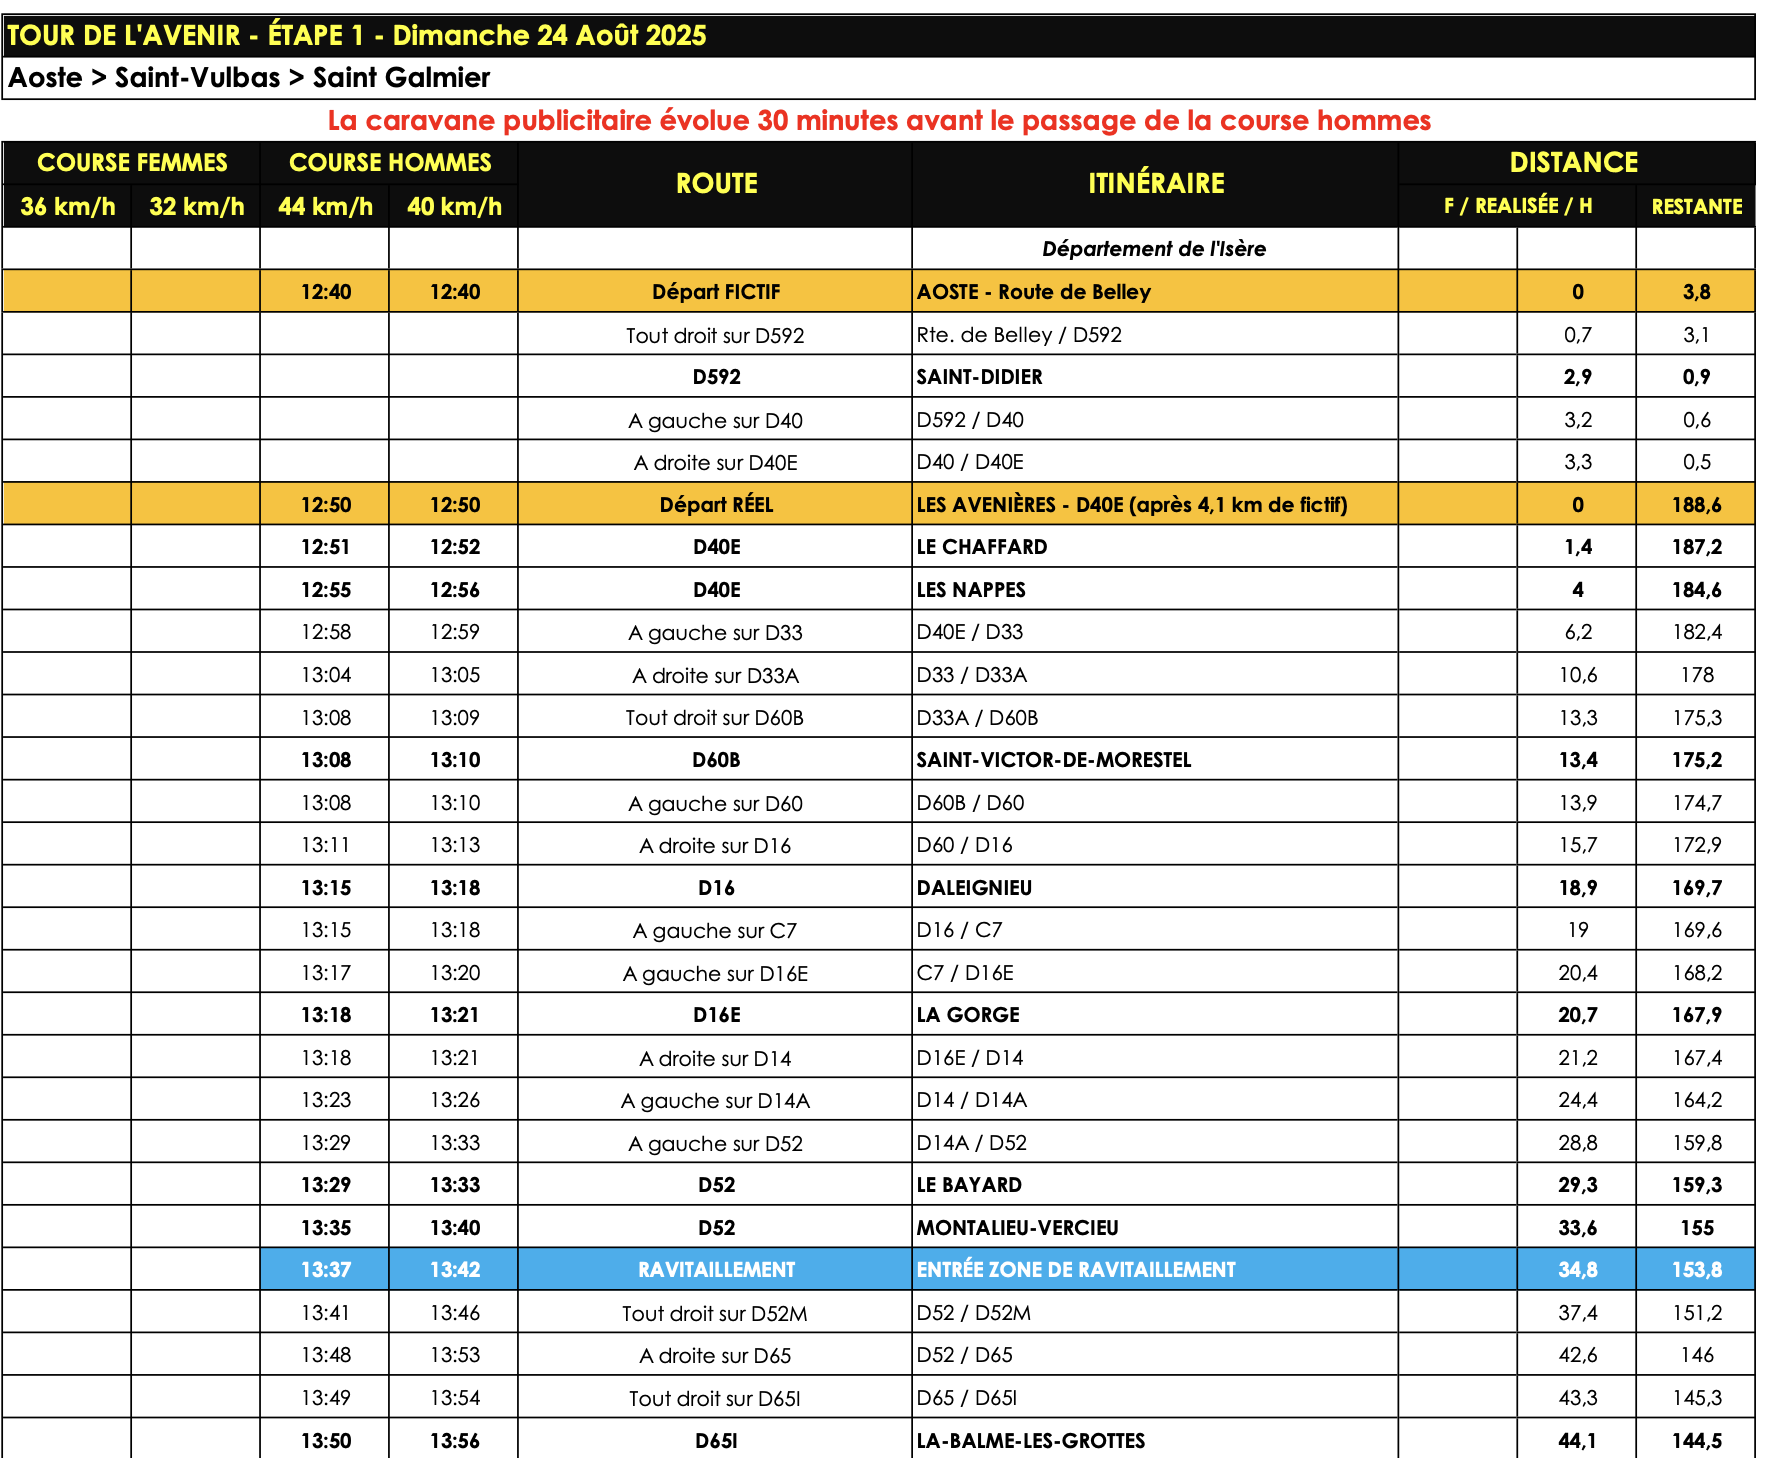The height and width of the screenshot is (1458, 1766).
Task: Click the 'ITINÉRAIRE' column header
Action: pyautogui.click(x=1156, y=184)
